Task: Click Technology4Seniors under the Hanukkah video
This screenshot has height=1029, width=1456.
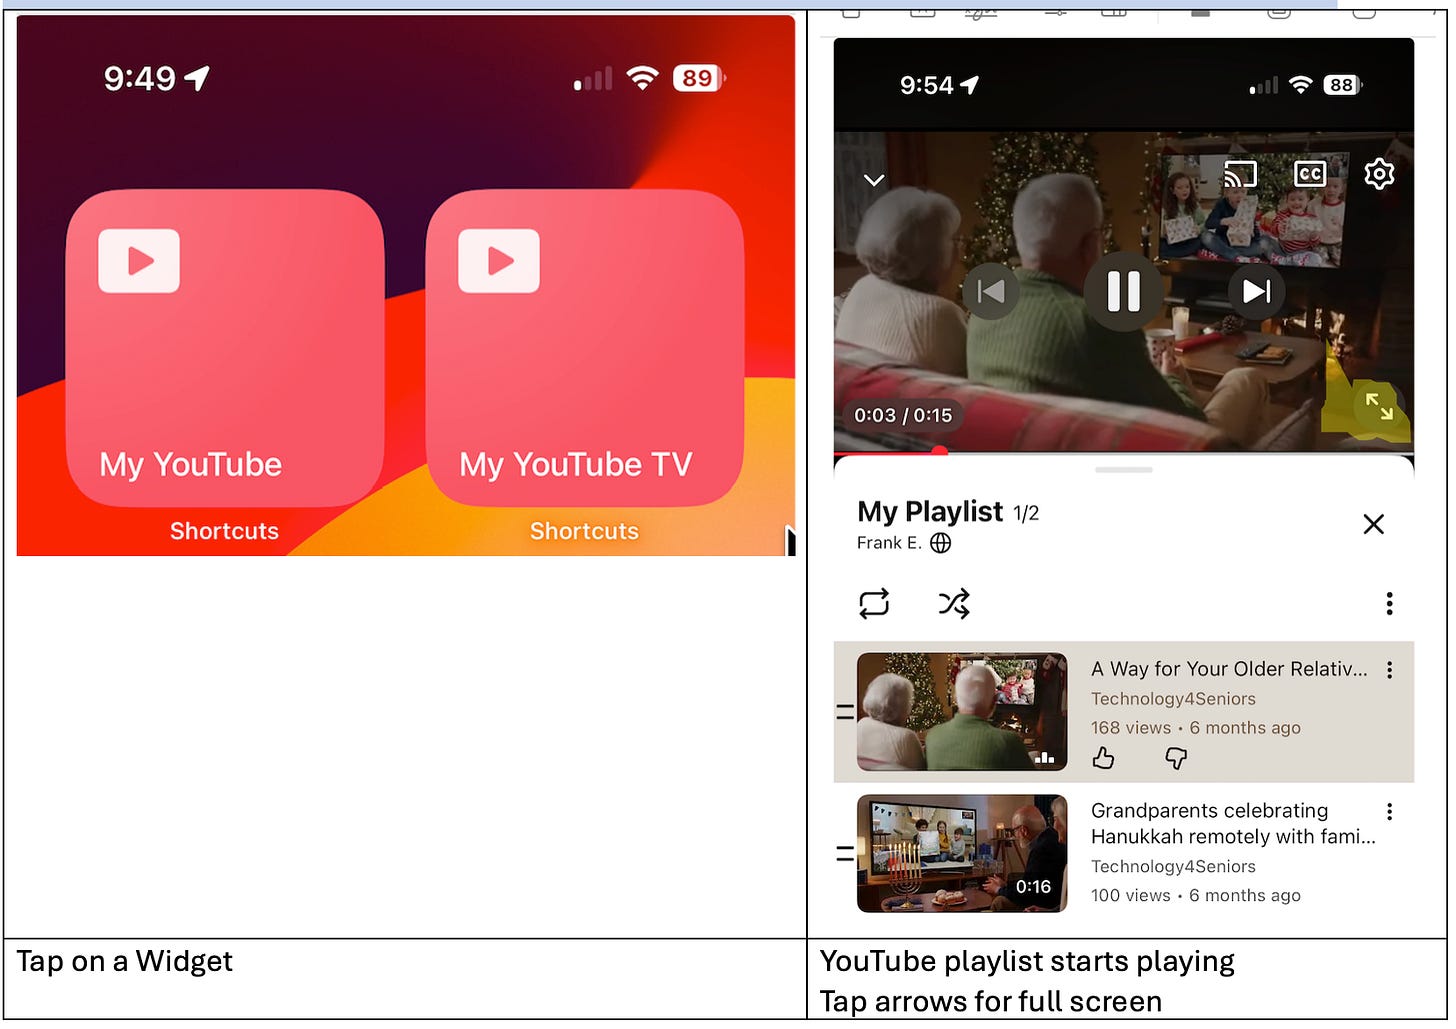Action: click(x=1173, y=867)
